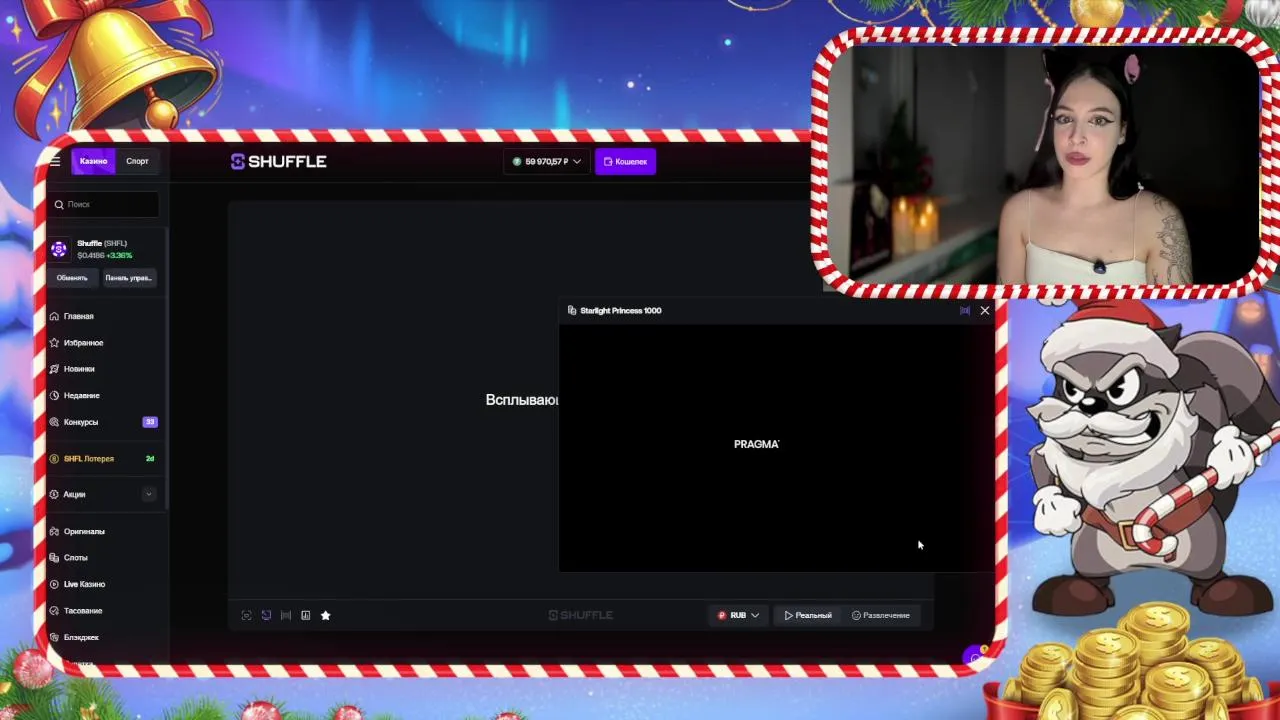
Task: Click the search magnifier icon
Action: pos(59,204)
